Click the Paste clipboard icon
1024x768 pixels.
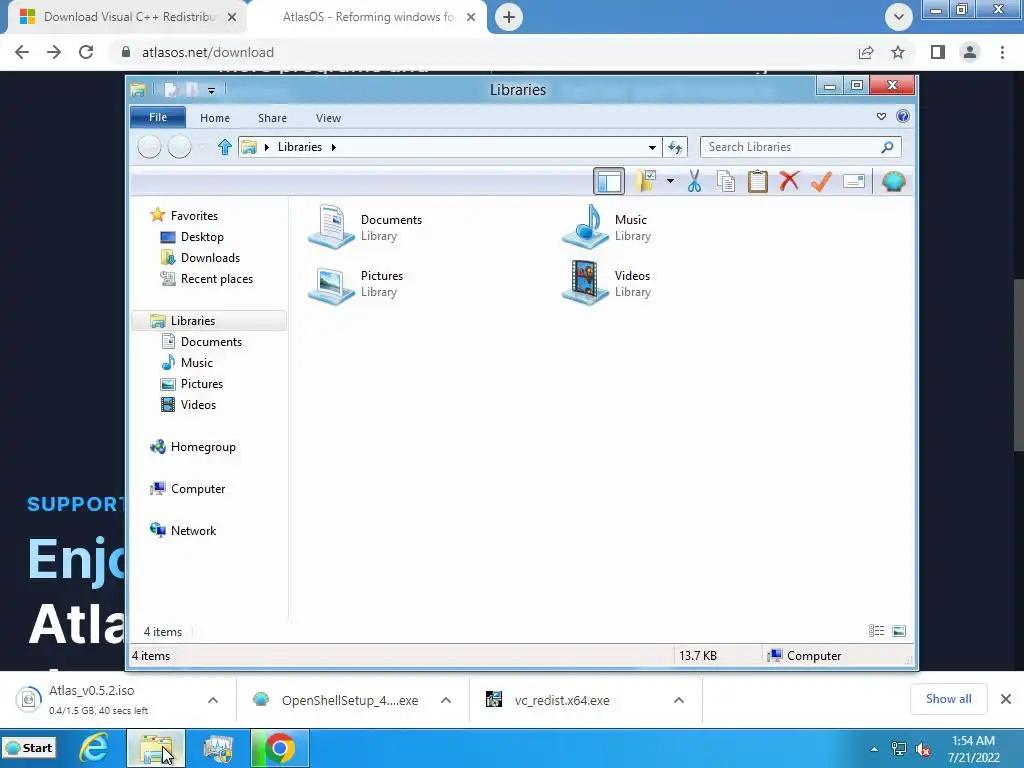[757, 181]
